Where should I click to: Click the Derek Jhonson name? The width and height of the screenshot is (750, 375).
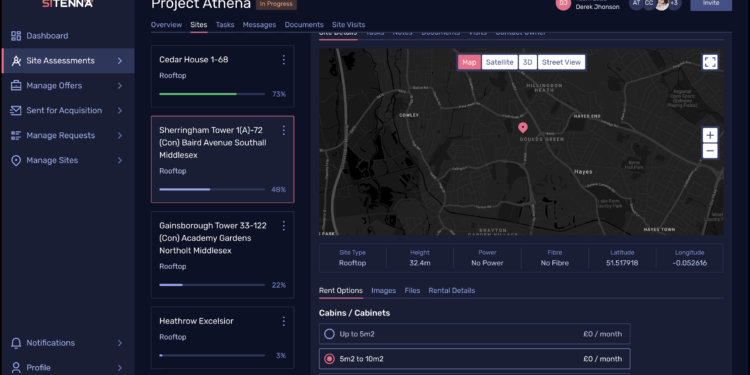597,7
